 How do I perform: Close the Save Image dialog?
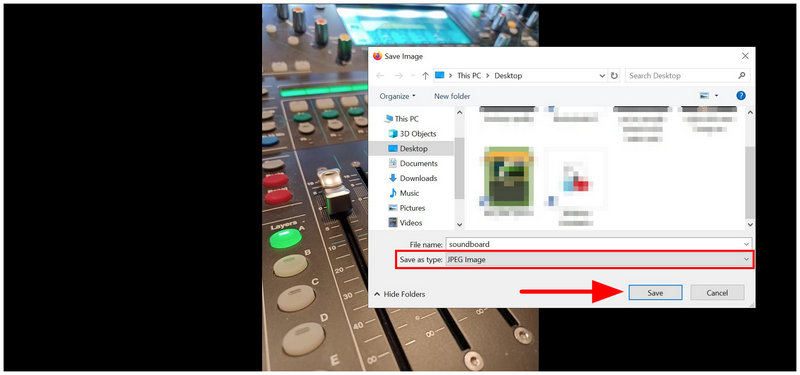tap(745, 56)
